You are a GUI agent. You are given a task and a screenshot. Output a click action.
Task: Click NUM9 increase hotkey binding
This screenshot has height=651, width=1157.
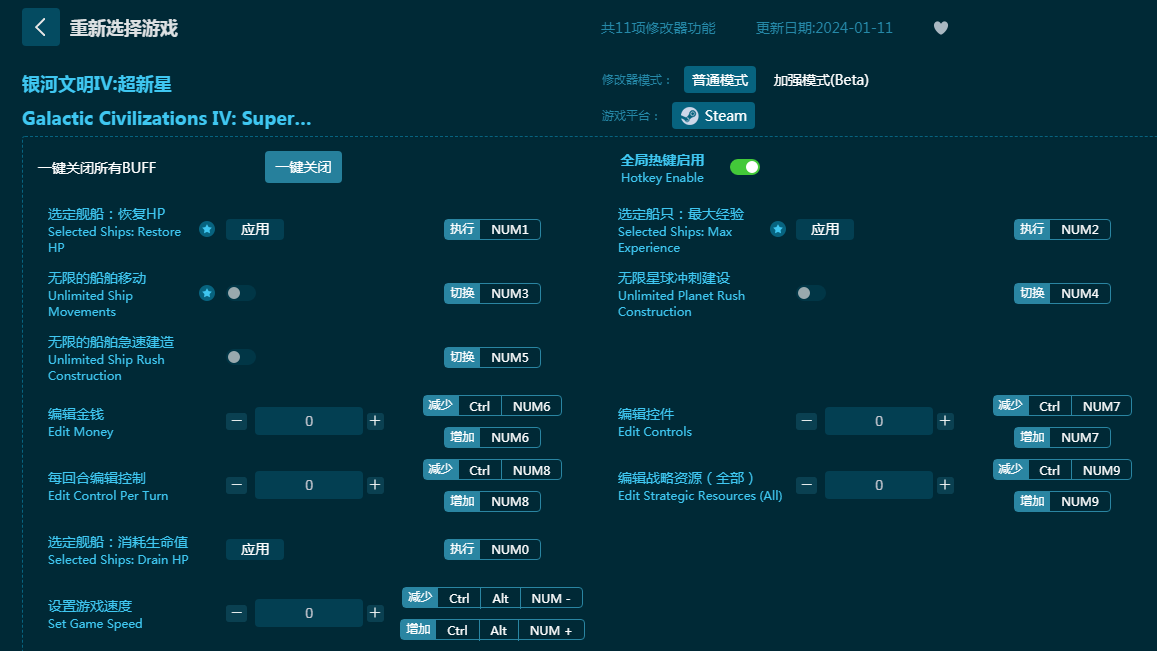pos(1063,502)
